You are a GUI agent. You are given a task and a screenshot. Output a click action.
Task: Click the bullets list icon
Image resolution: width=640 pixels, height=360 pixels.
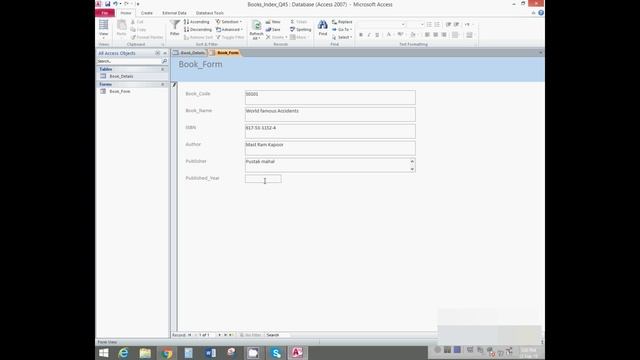pos(429,24)
